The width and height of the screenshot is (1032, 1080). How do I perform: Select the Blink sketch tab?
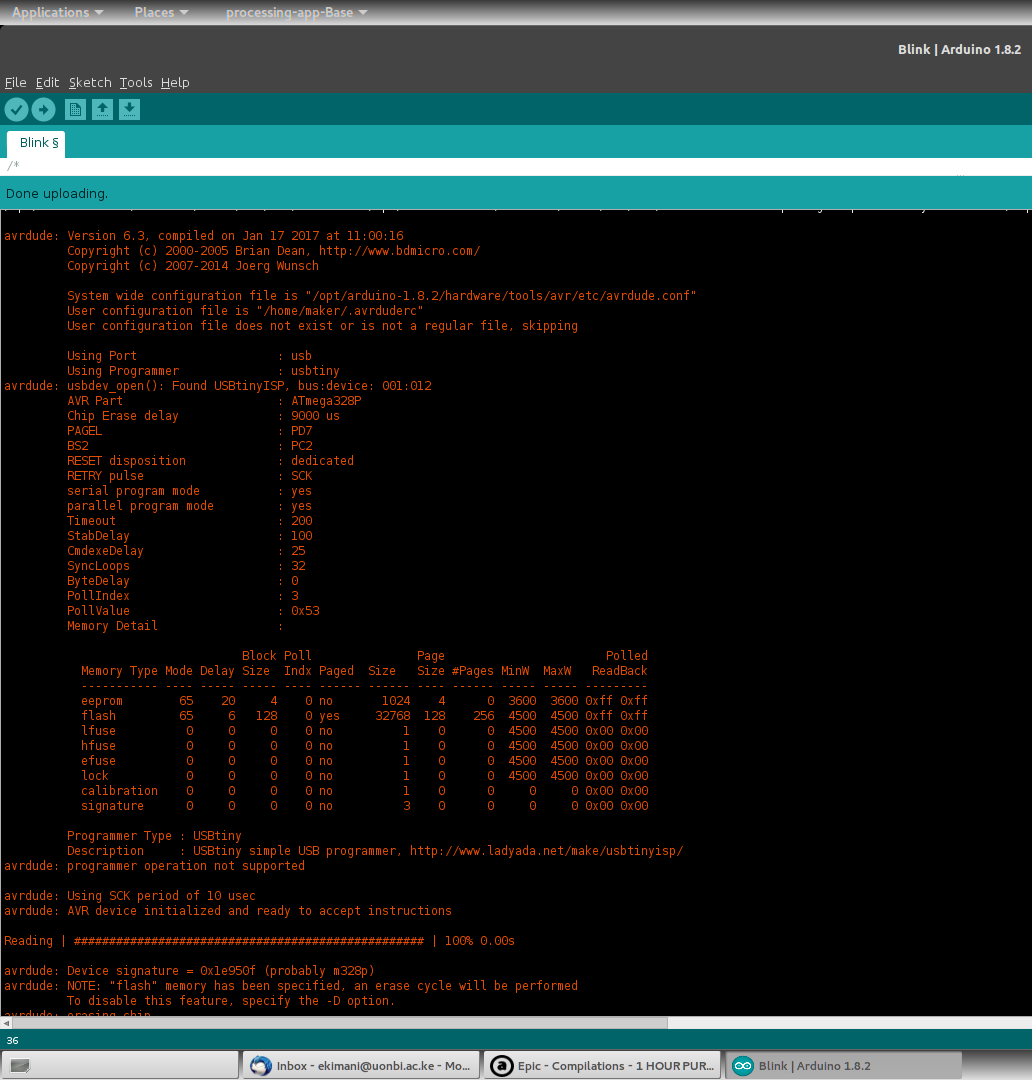coord(37,143)
